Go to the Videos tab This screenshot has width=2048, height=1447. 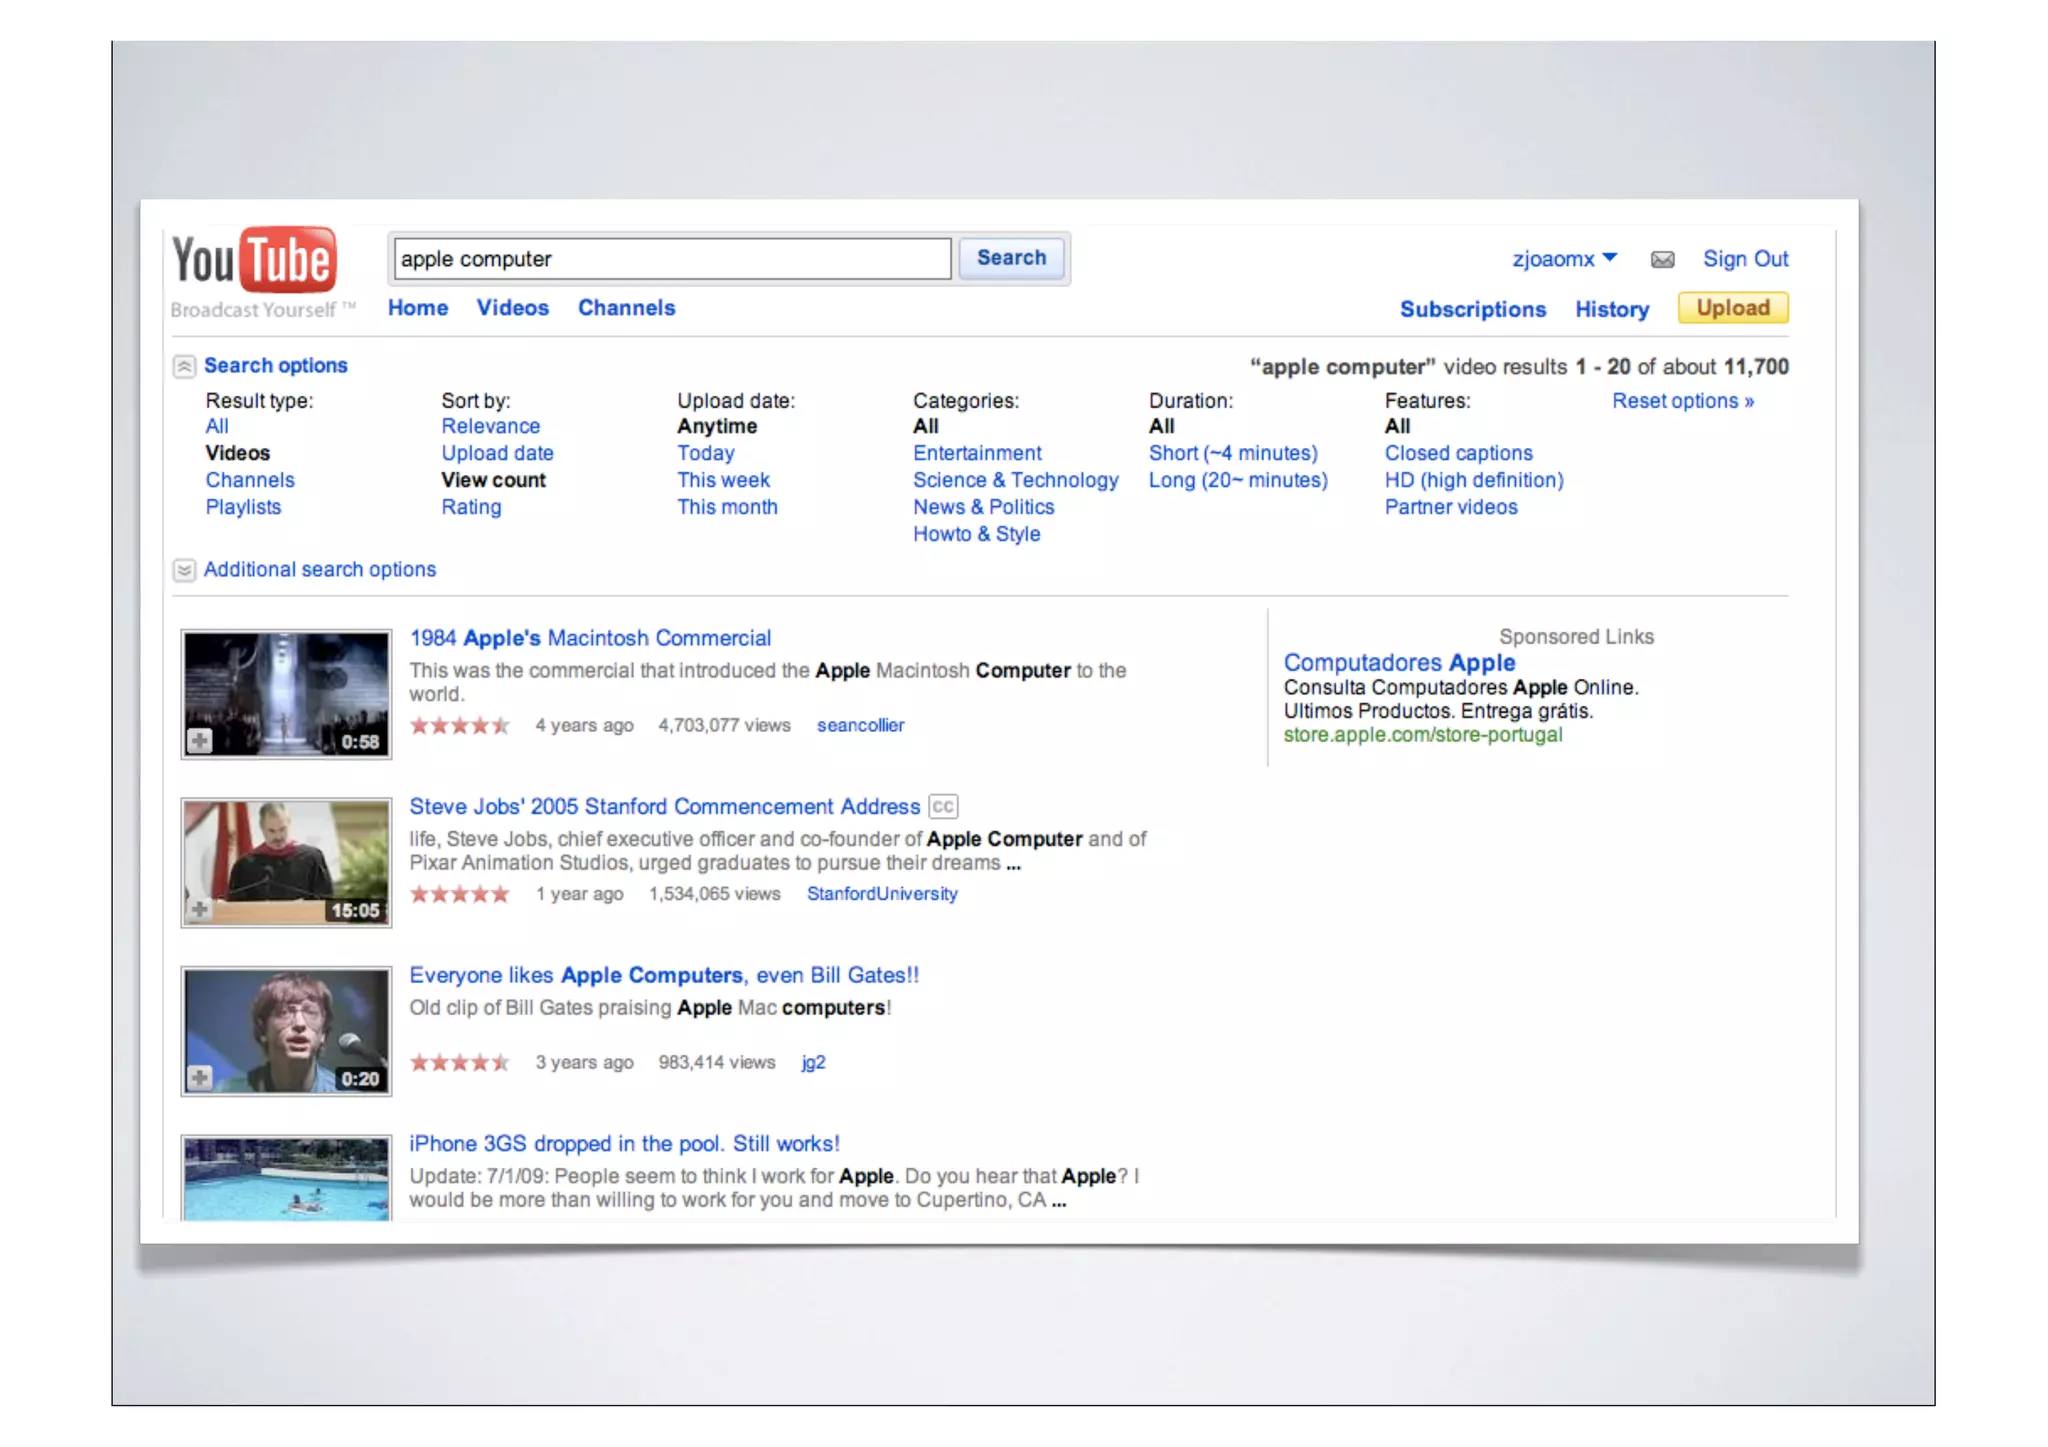(512, 308)
